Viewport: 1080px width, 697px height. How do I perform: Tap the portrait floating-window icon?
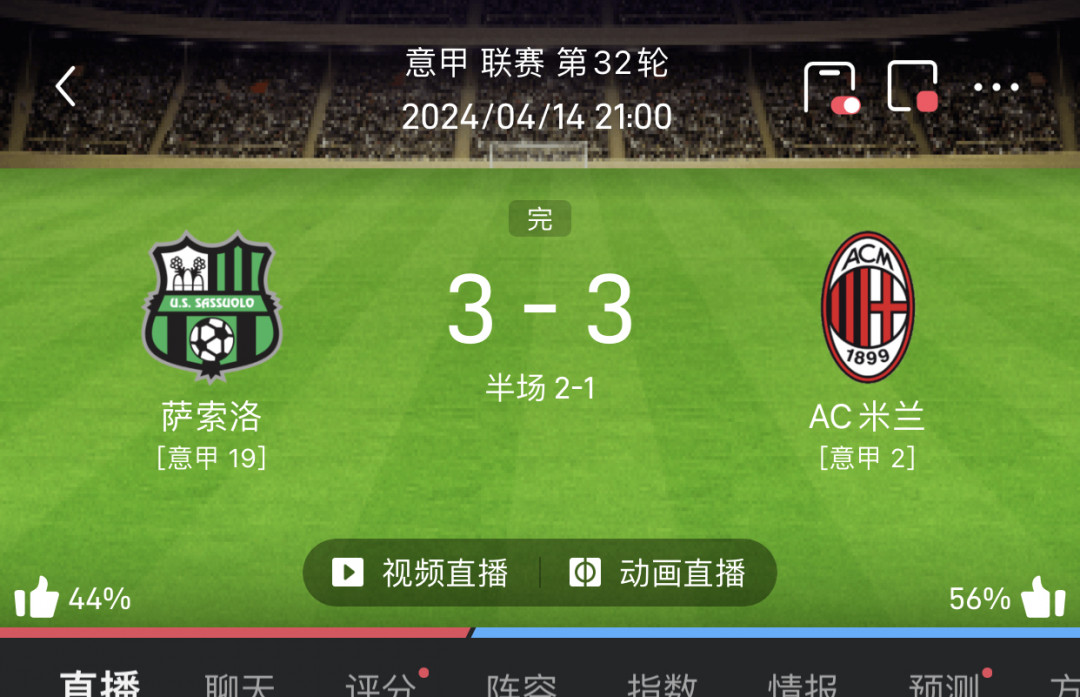pos(831,87)
